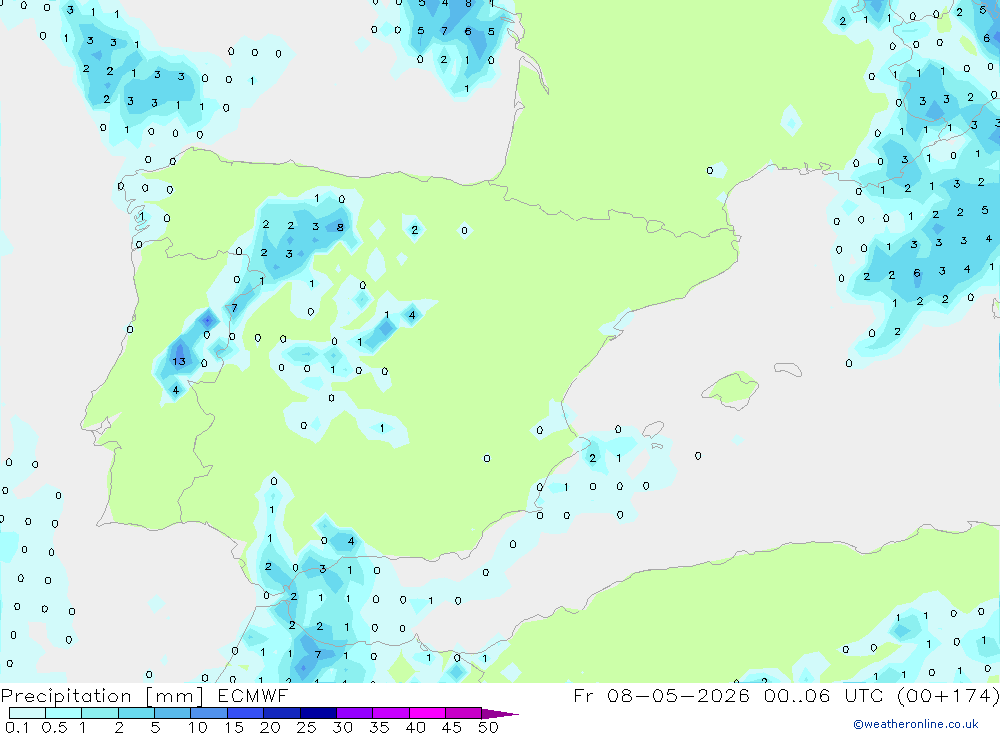
Task: Click the "Fr 08-05-2026 00..06 UTC (00+174)" date label
Action: tap(786, 696)
